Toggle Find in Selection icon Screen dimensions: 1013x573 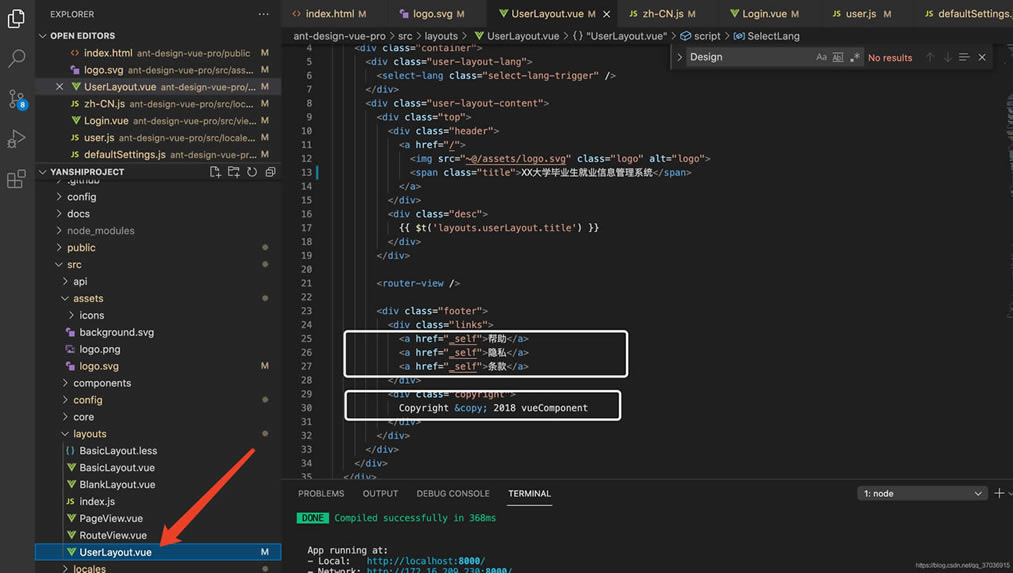coord(964,57)
